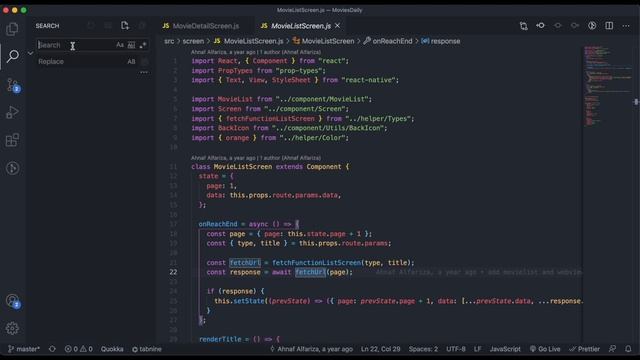Click Synchronize Changes icon in status bar
Viewport: 640px width, 360px height.
pos(52,349)
